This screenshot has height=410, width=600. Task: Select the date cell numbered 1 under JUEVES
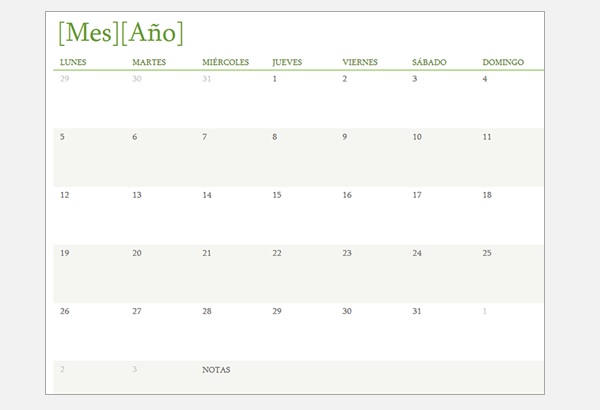pos(275,79)
